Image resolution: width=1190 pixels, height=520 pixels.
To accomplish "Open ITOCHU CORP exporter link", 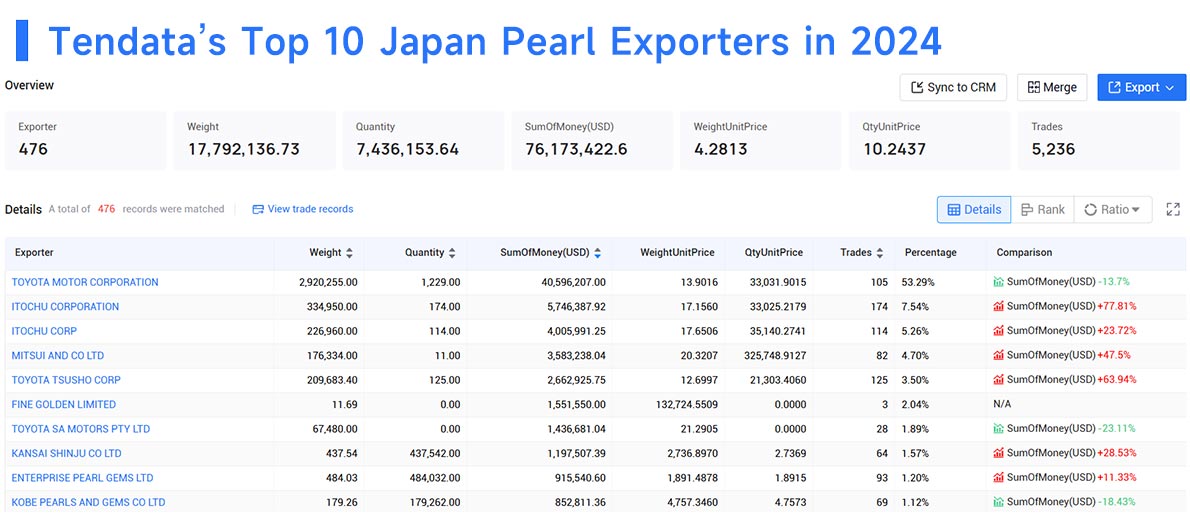I will coord(44,331).
